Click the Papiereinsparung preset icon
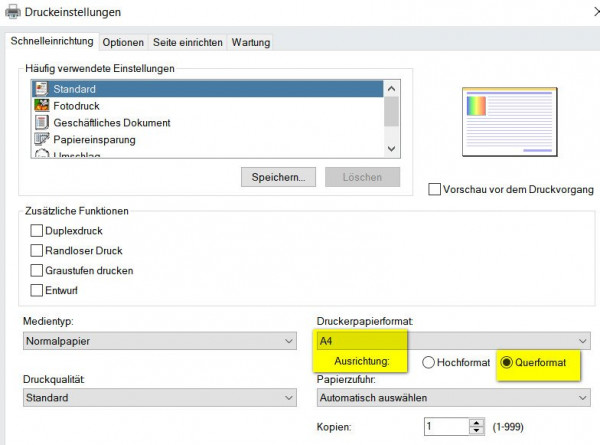 coord(41,139)
